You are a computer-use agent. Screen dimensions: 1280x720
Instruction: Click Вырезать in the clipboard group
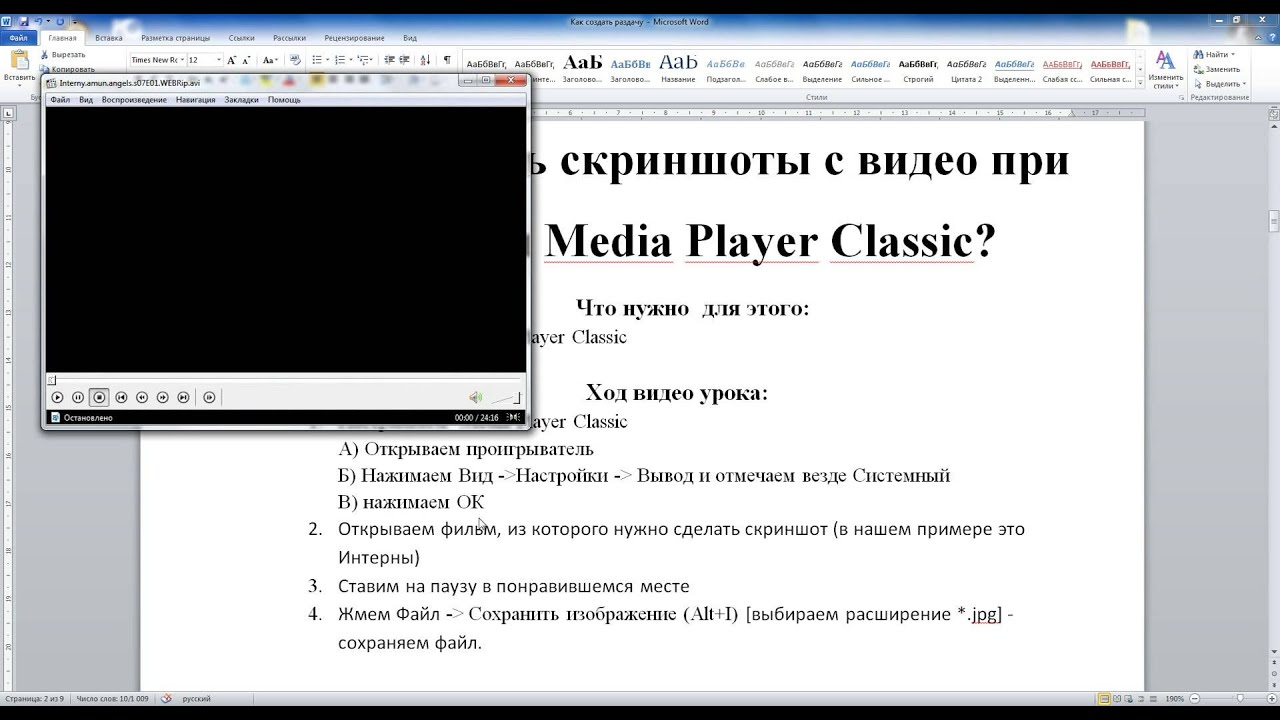(x=62, y=55)
